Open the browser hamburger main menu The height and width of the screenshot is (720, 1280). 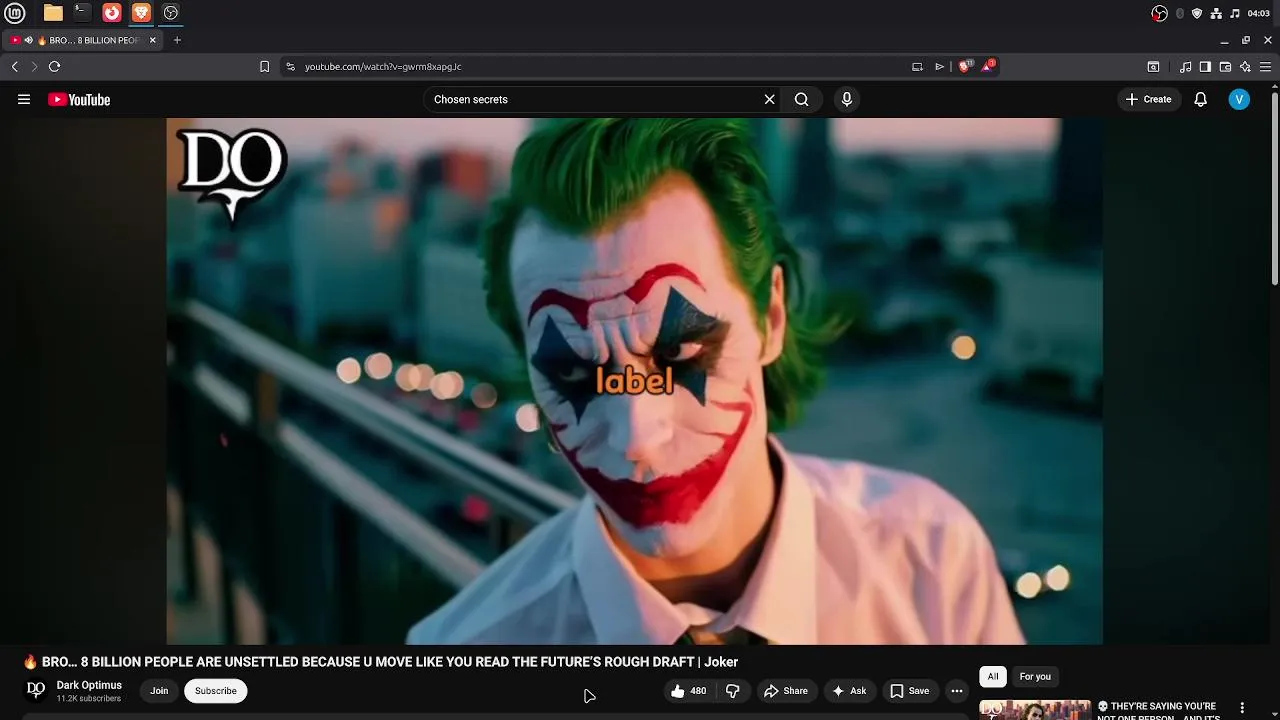click(1265, 66)
